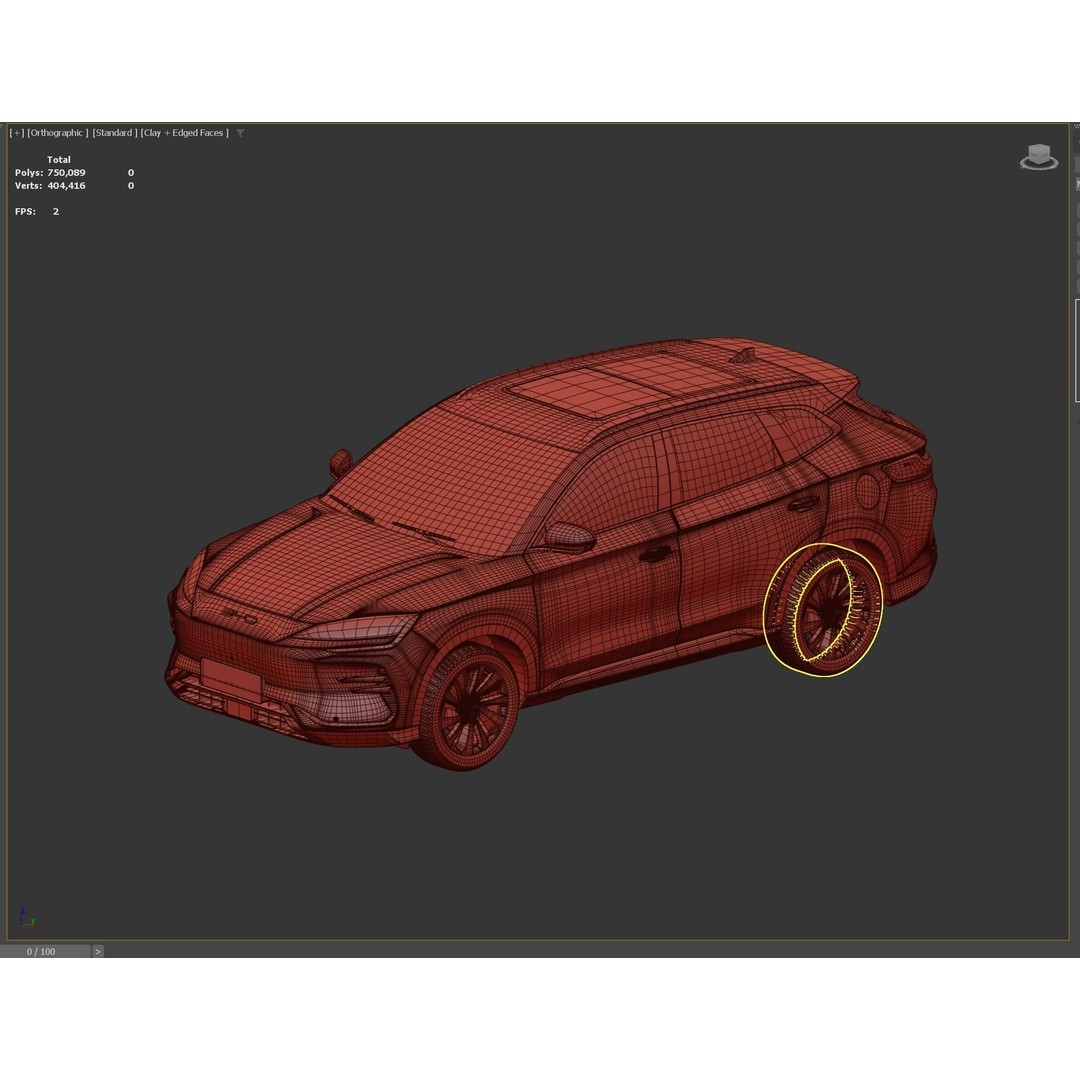This screenshot has height=1080, width=1080.
Task: Select the round charging port cover on rear fender
Action: [867, 492]
